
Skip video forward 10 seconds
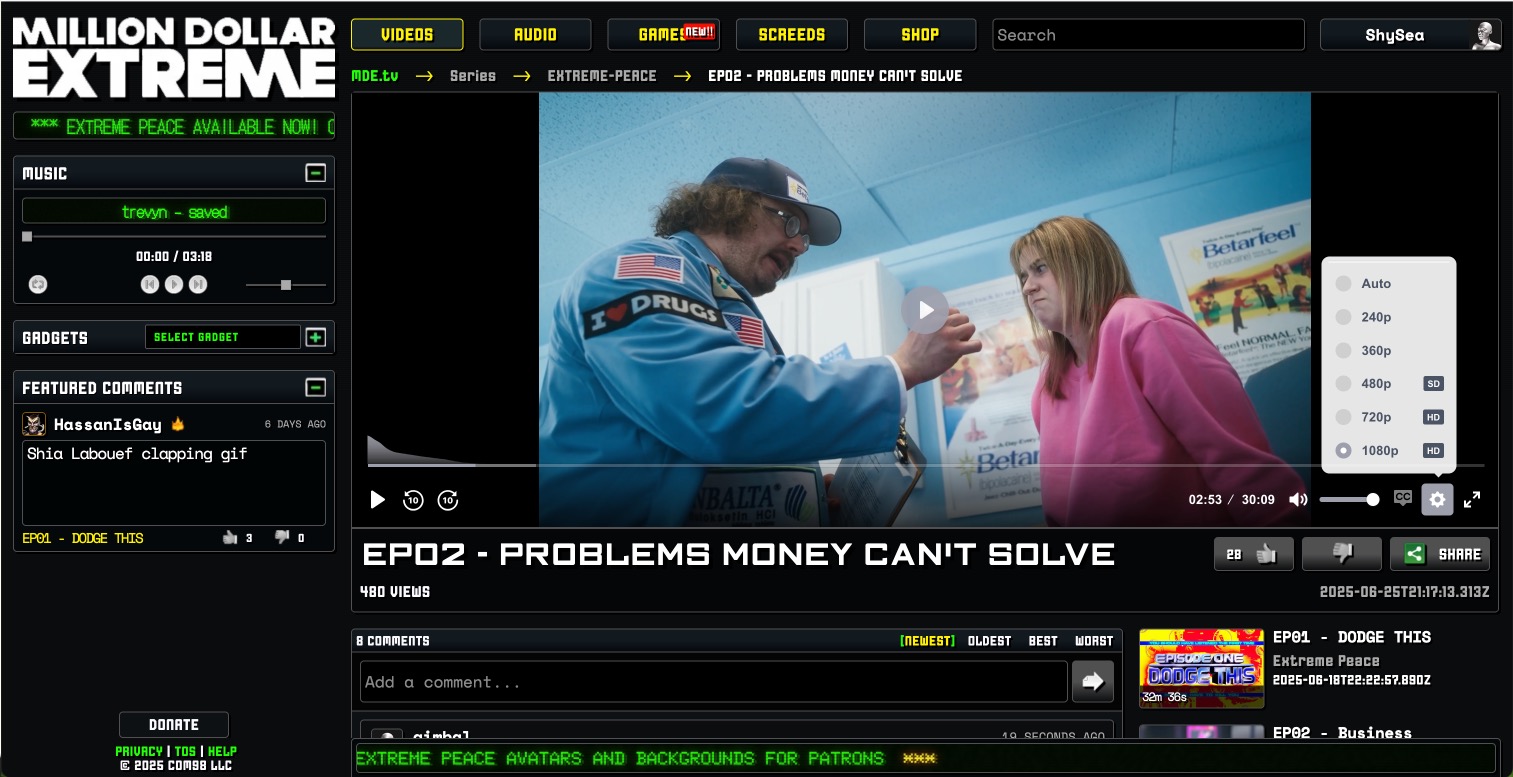448,500
